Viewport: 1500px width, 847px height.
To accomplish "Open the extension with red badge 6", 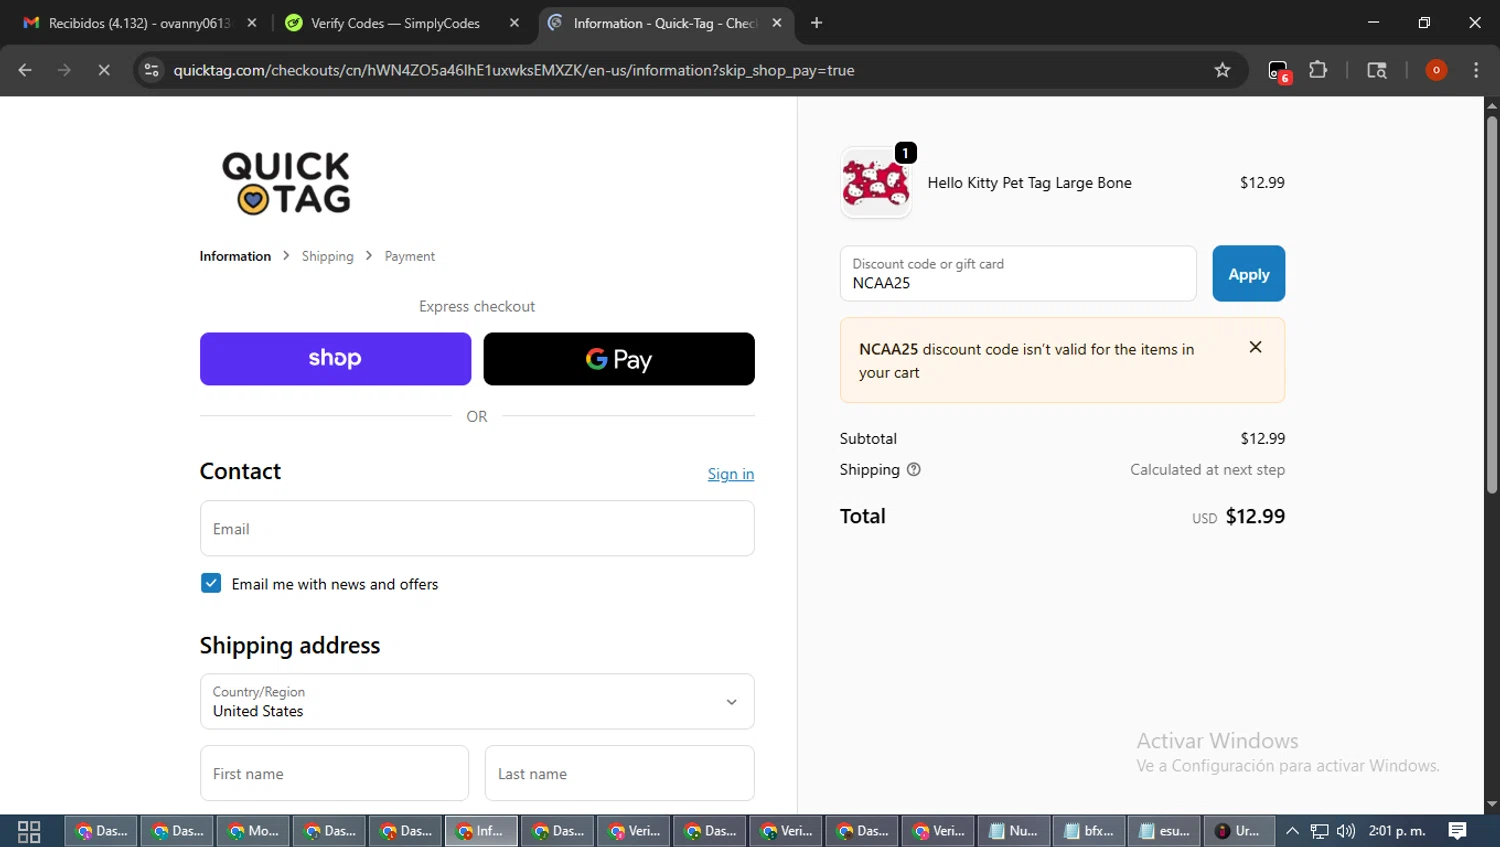I will [x=1279, y=71].
